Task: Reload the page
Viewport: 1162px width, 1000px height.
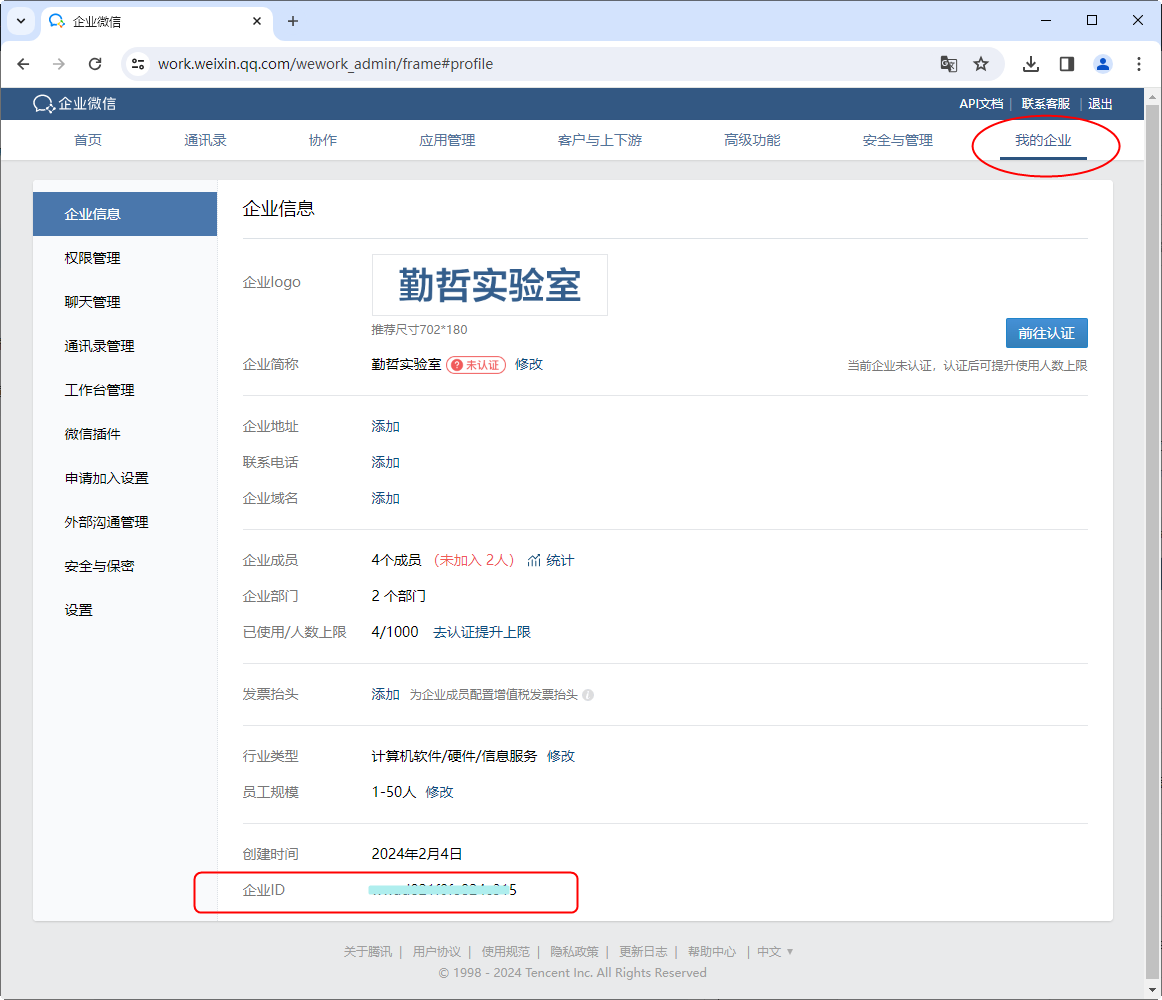Action: point(95,64)
